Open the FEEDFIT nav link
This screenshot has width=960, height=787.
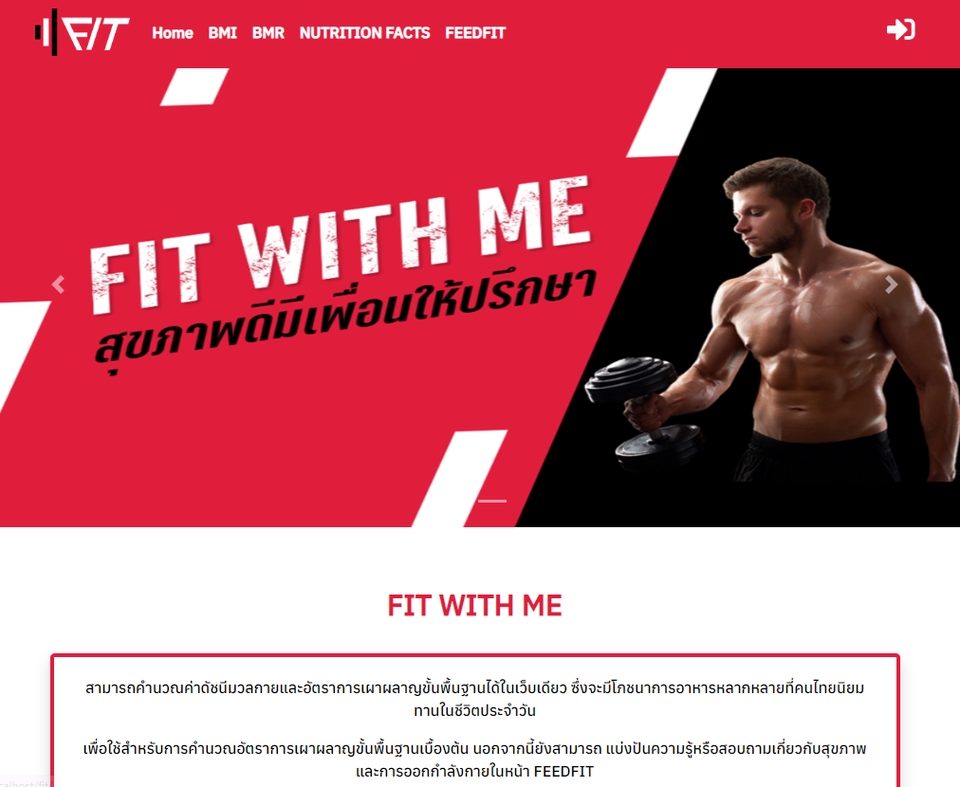tap(475, 32)
